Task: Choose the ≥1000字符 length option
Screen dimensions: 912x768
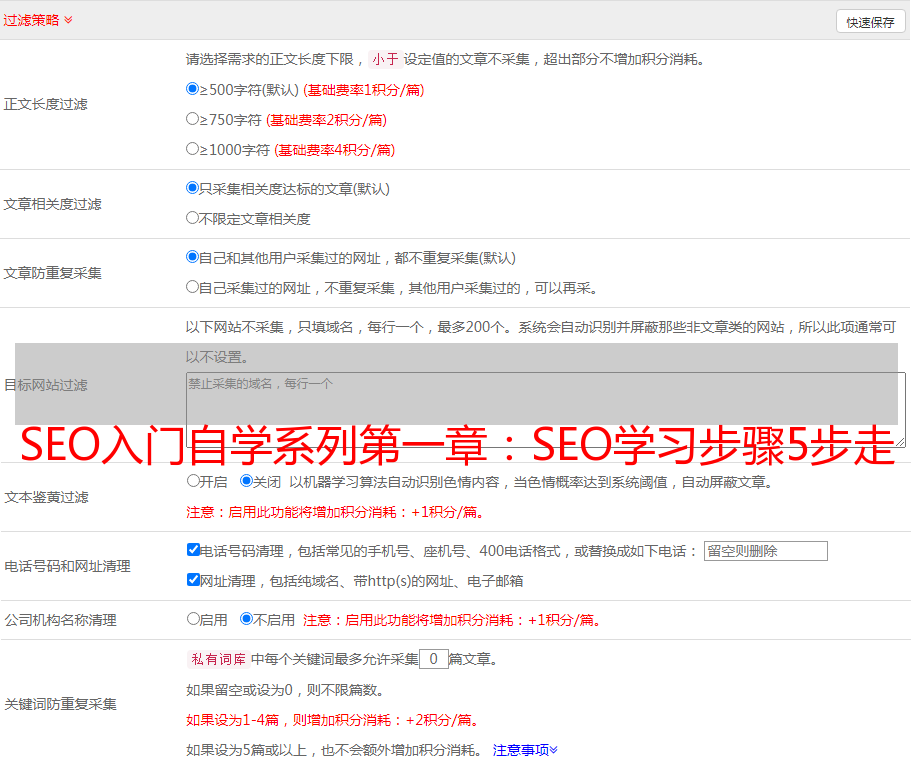Action: tap(193, 149)
